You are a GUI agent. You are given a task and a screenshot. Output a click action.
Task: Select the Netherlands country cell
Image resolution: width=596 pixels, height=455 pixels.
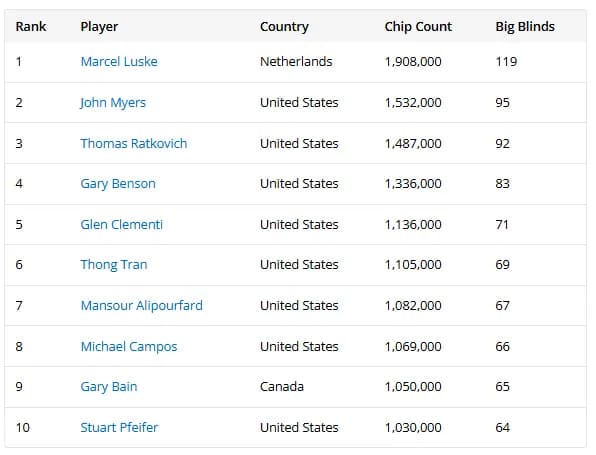pos(296,62)
